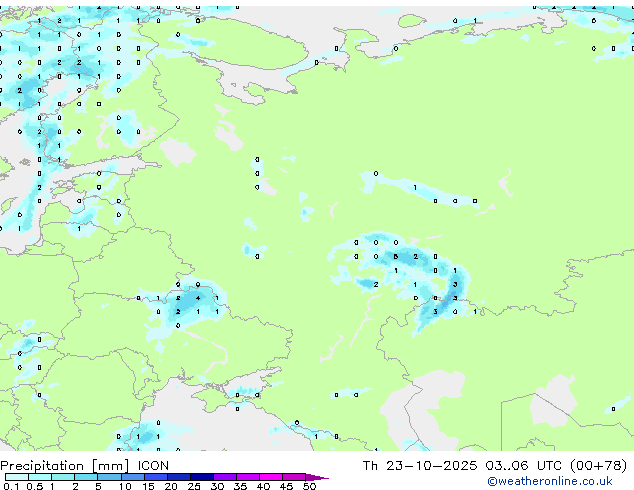The image size is (634, 490).
Task: Click the '03..06 UTC' time range
Action: point(524,466)
